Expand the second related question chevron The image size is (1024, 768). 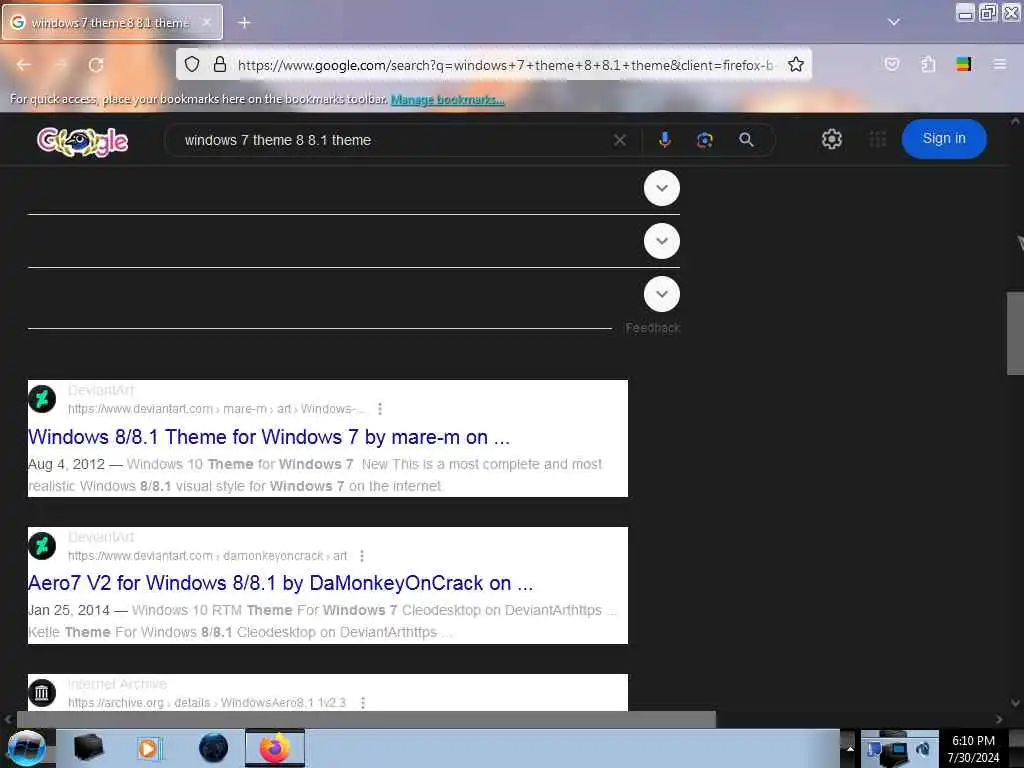(x=662, y=241)
